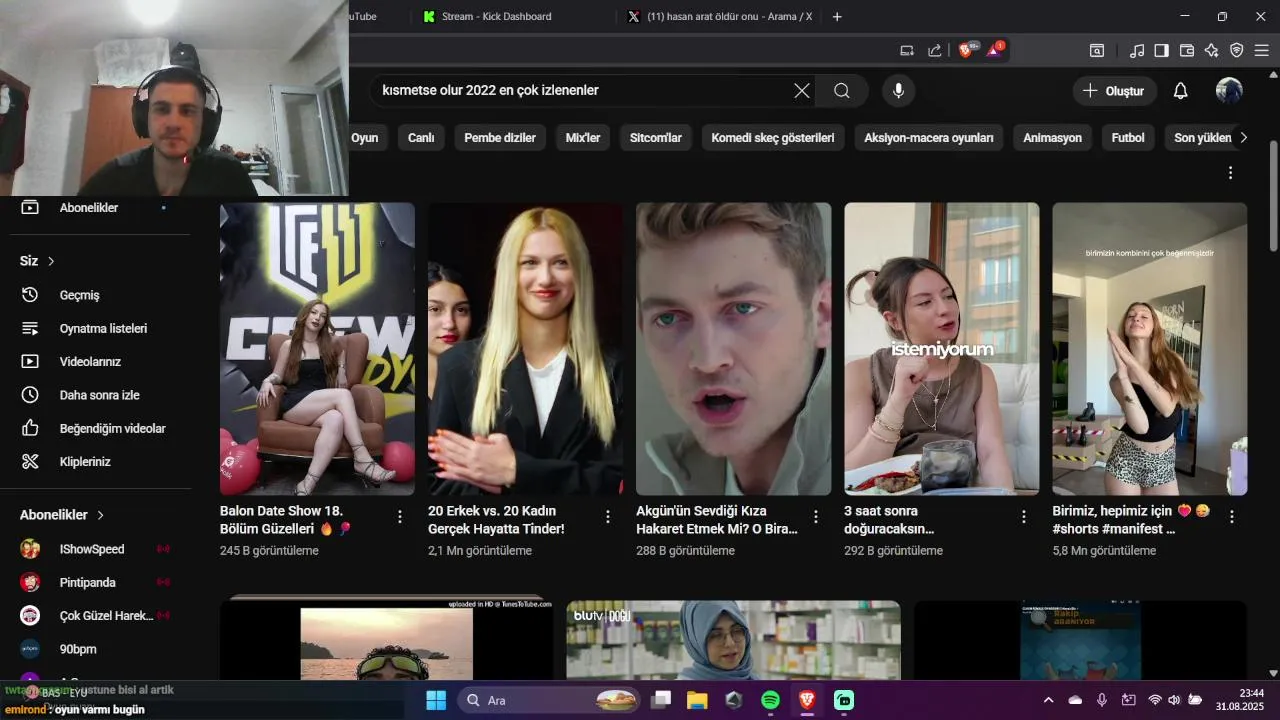This screenshot has width=1280, height=720.
Task: Open Brave Wallet icon
Action: click(x=1187, y=50)
